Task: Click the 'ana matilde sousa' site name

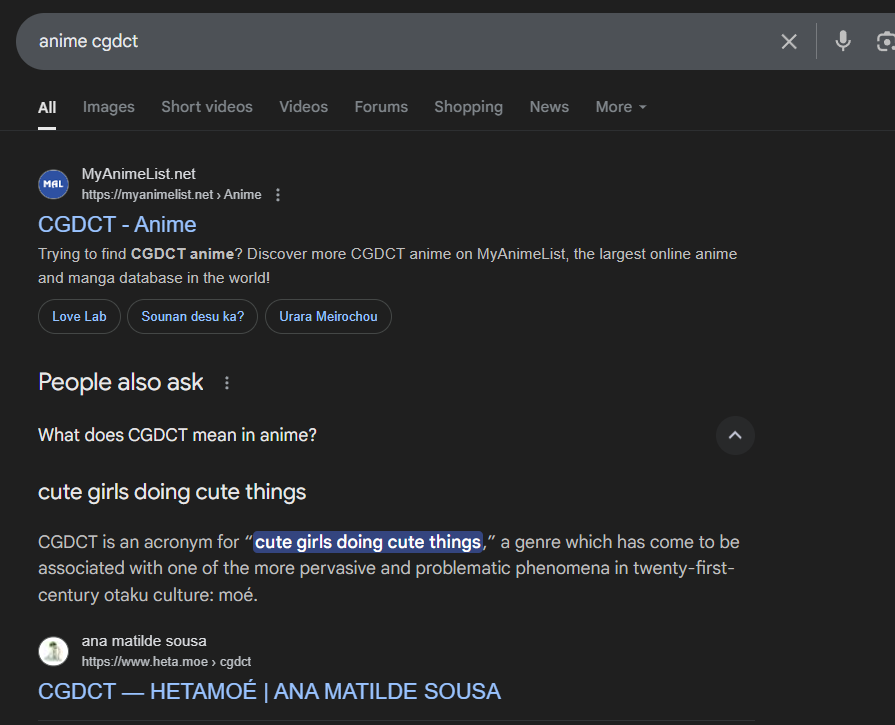Action: tap(144, 641)
